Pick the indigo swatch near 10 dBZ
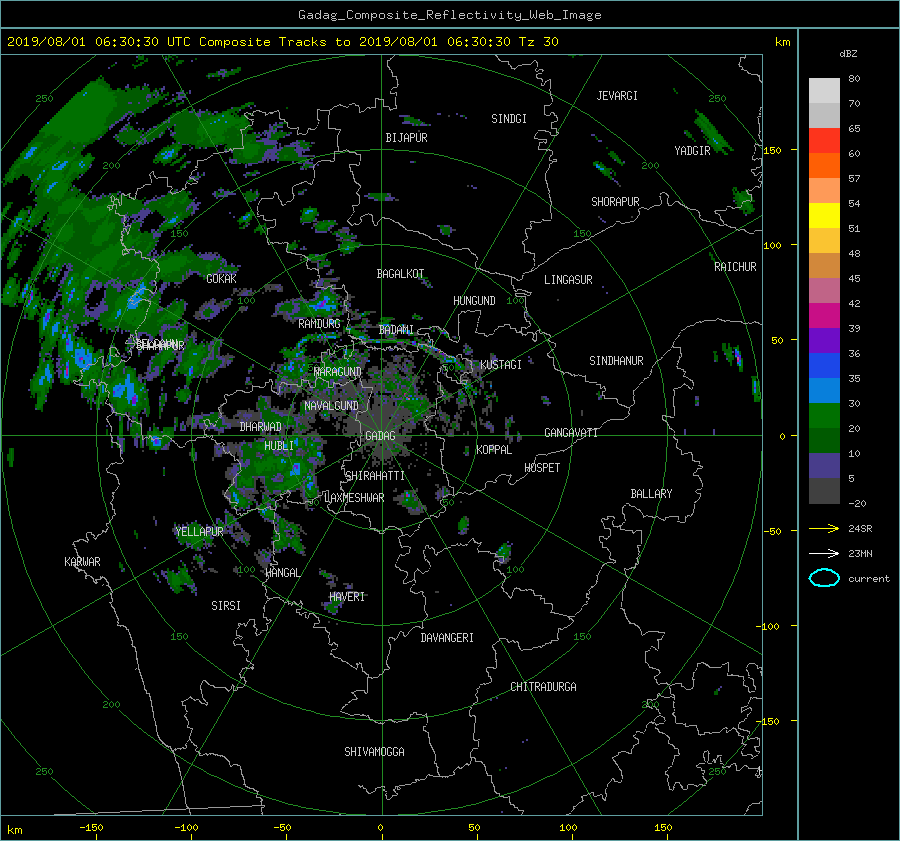Image resolution: width=900 pixels, height=841 pixels. [x=824, y=466]
